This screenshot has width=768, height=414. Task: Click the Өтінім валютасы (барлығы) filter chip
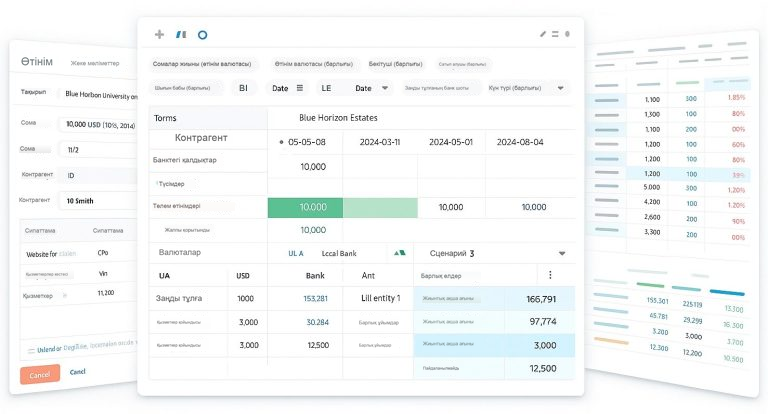click(313, 64)
